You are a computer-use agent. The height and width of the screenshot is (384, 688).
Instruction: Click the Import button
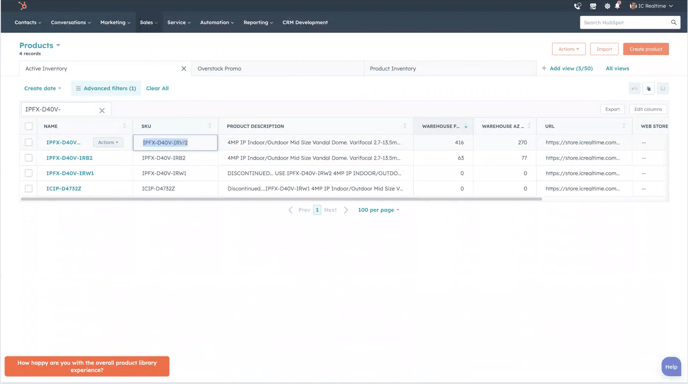[604, 49]
